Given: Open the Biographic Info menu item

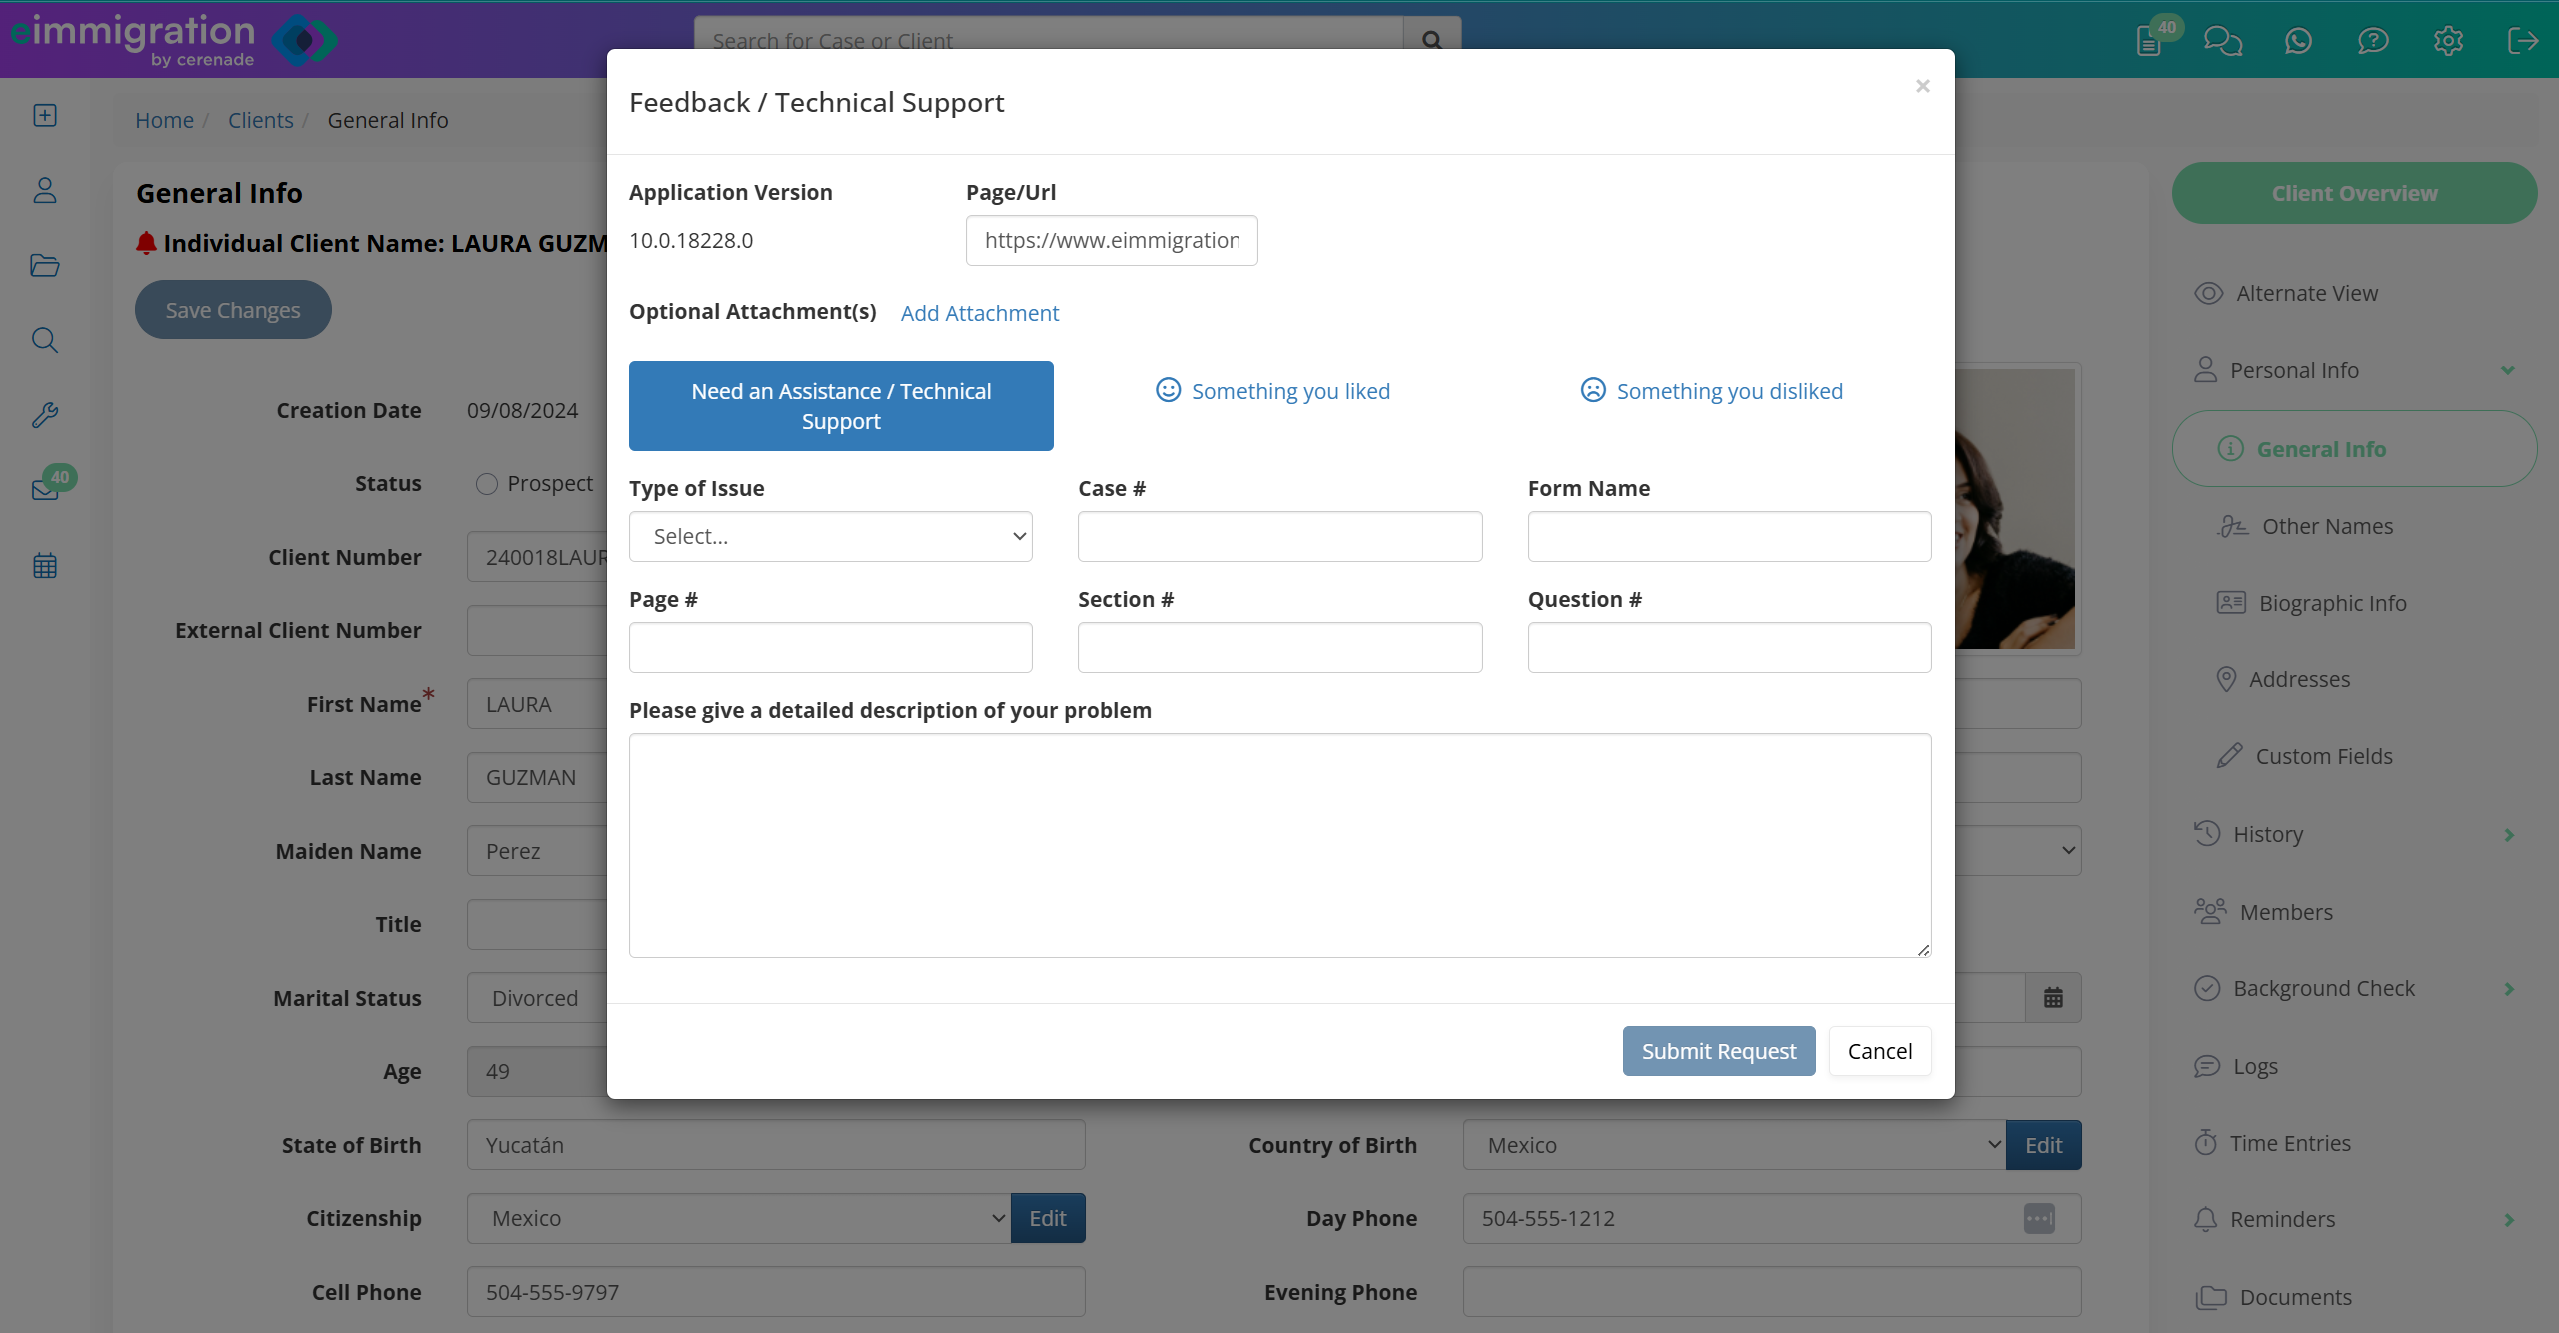Looking at the screenshot, I should [2331, 603].
